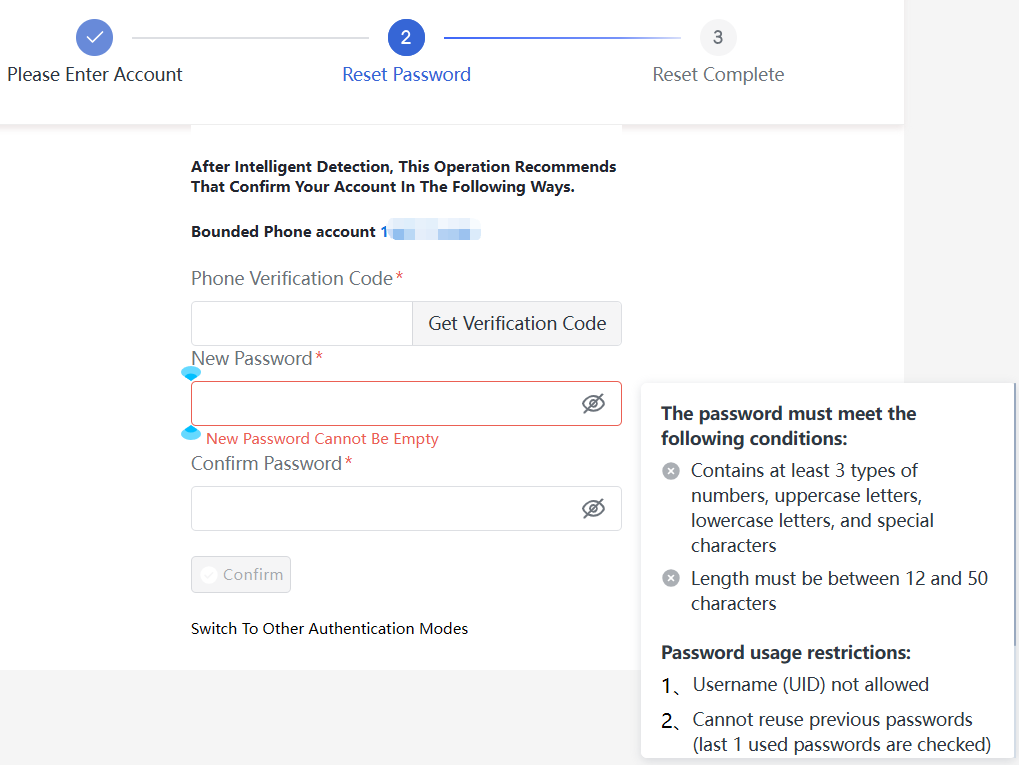Open Switch To Other Authentication Modes link
This screenshot has height=765, width=1019.
329,629
